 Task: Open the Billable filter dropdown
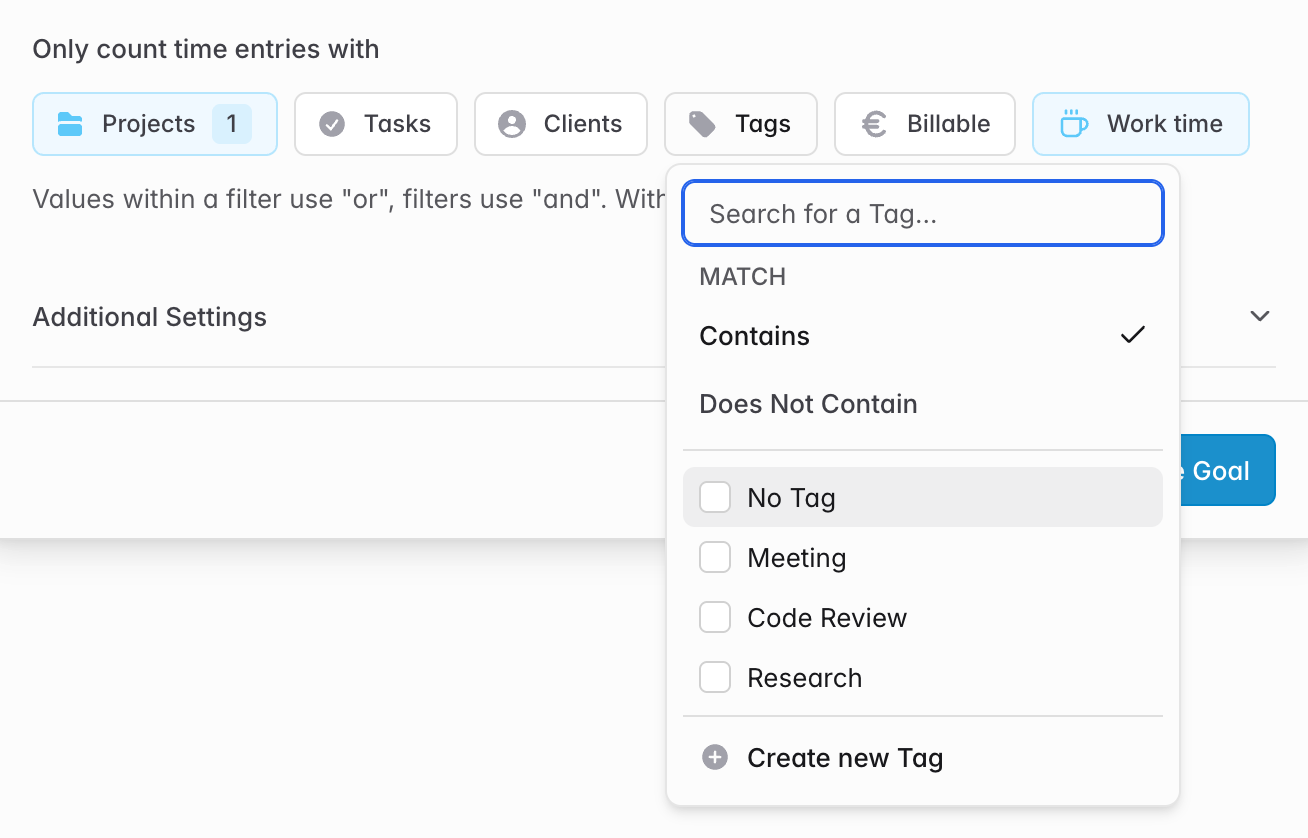coord(925,124)
